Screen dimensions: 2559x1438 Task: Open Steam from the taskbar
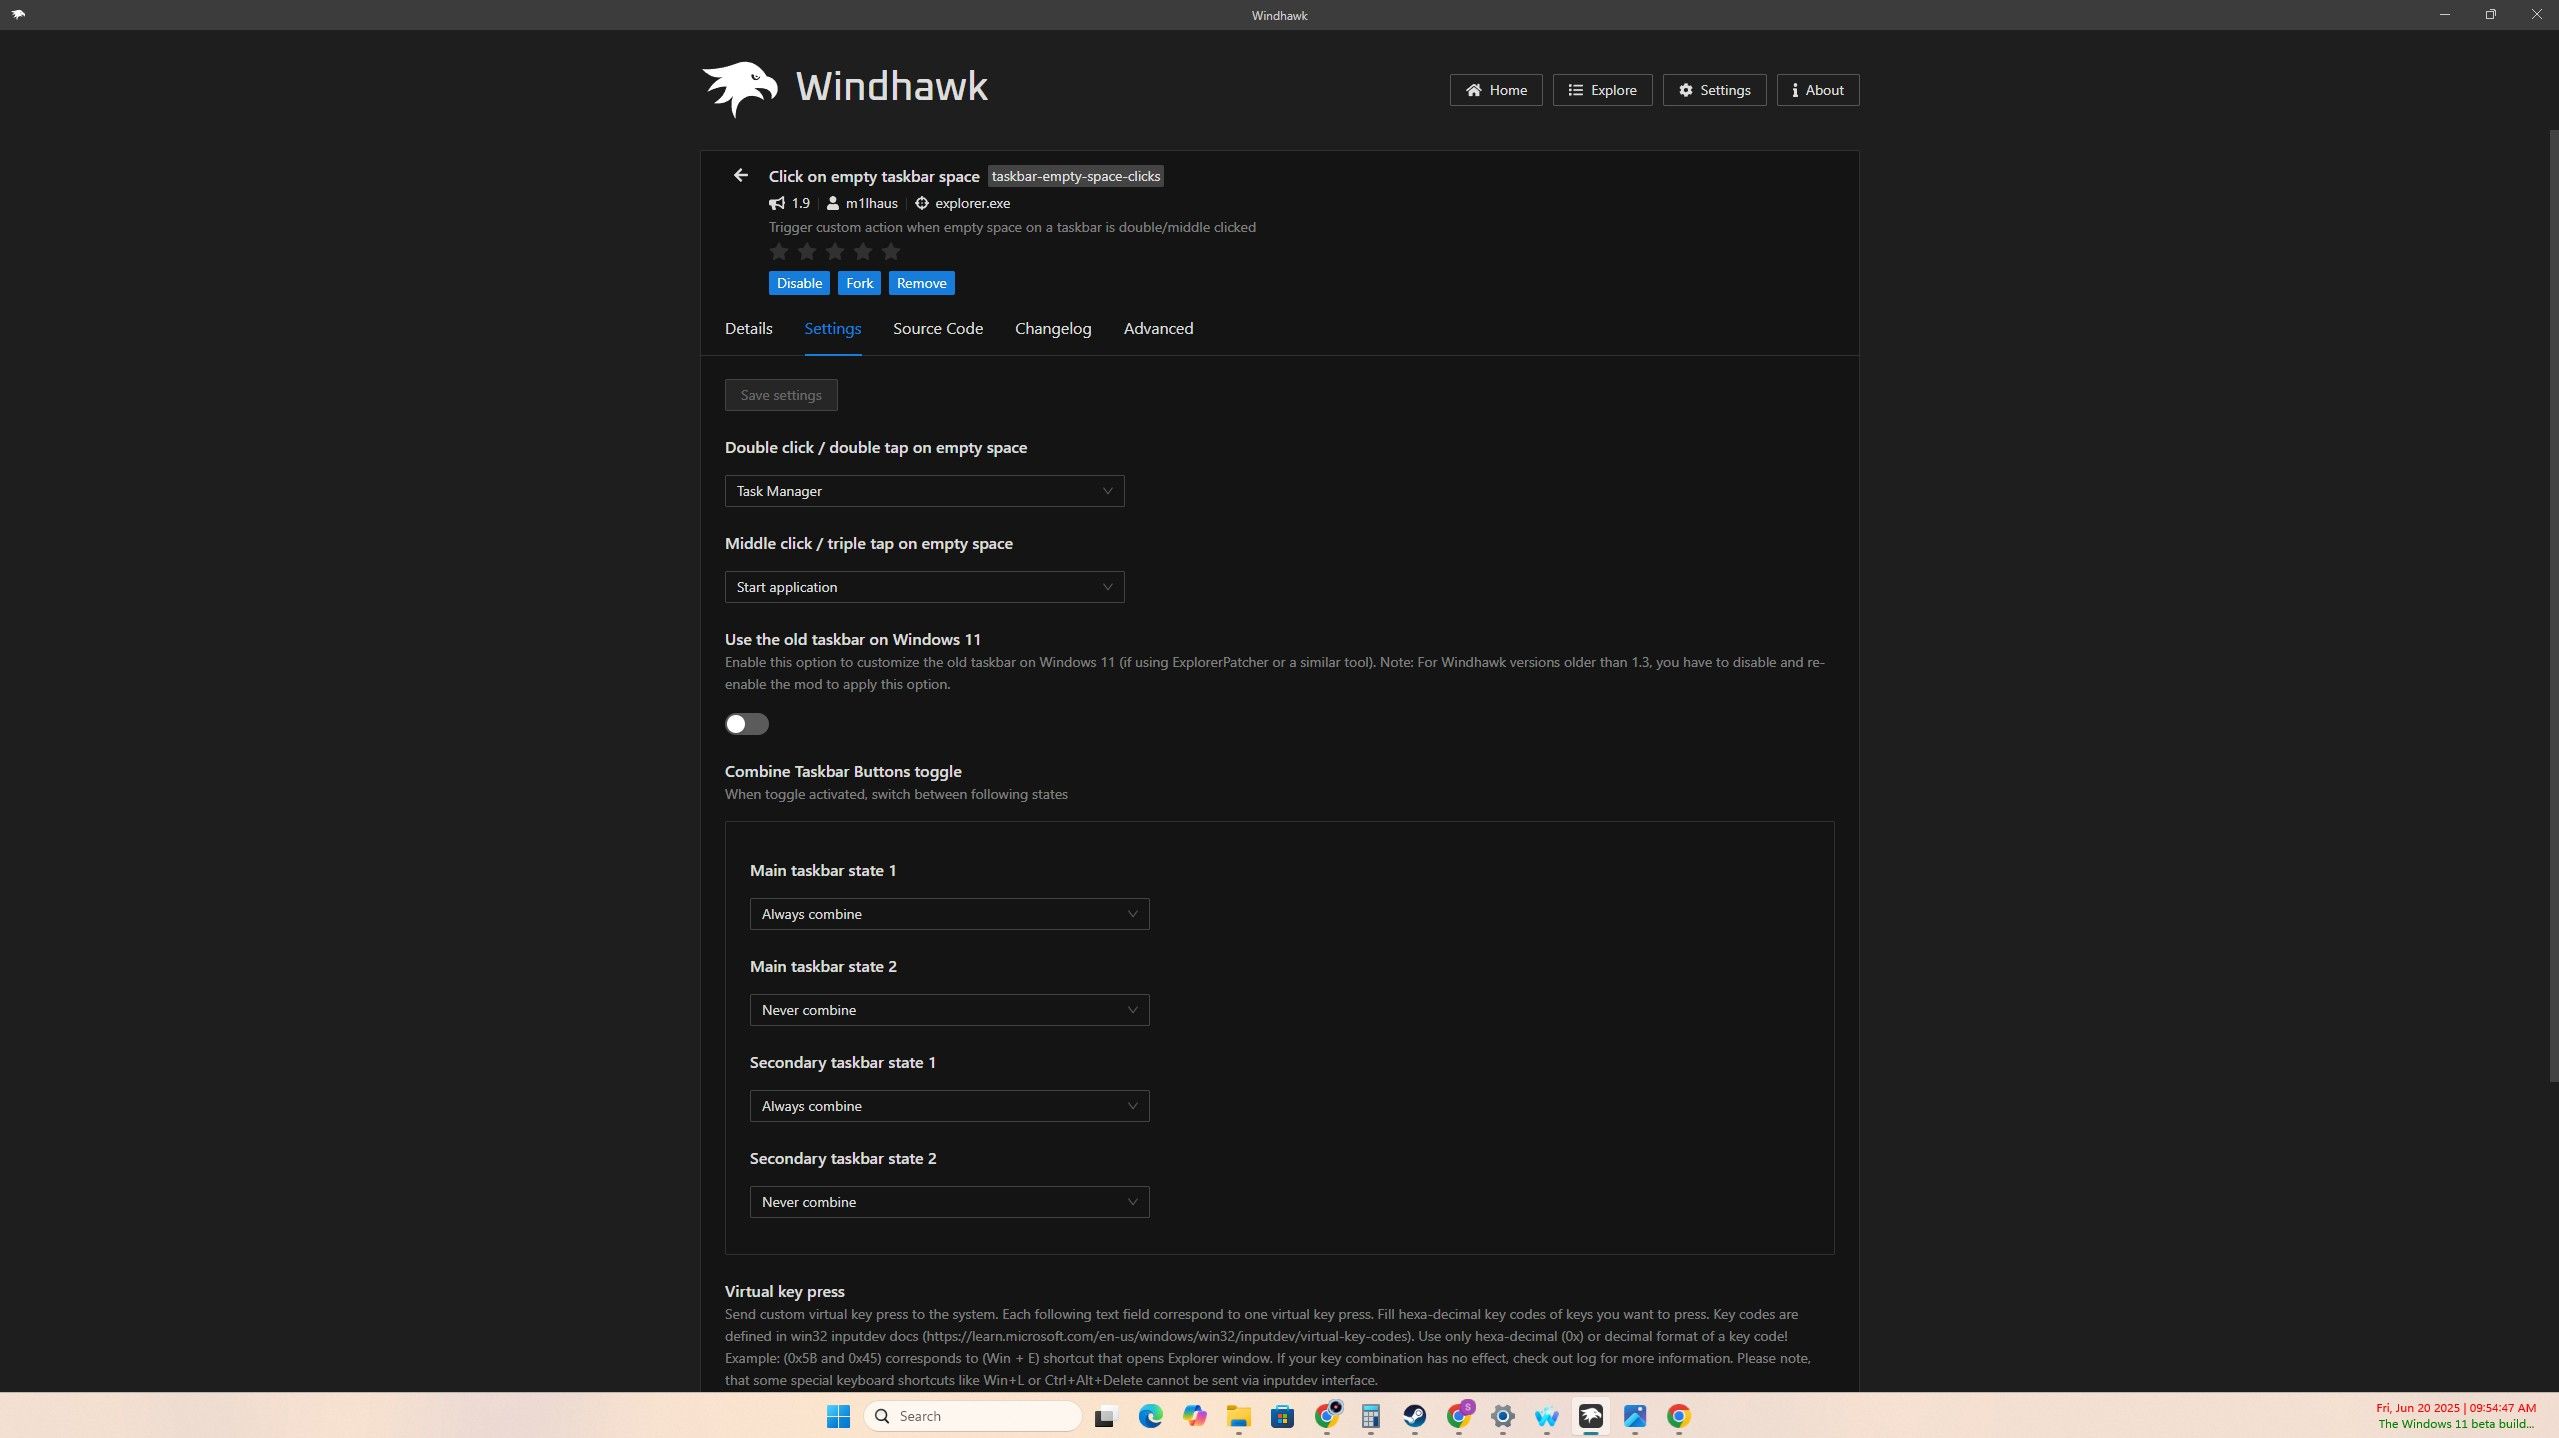[x=1414, y=1416]
